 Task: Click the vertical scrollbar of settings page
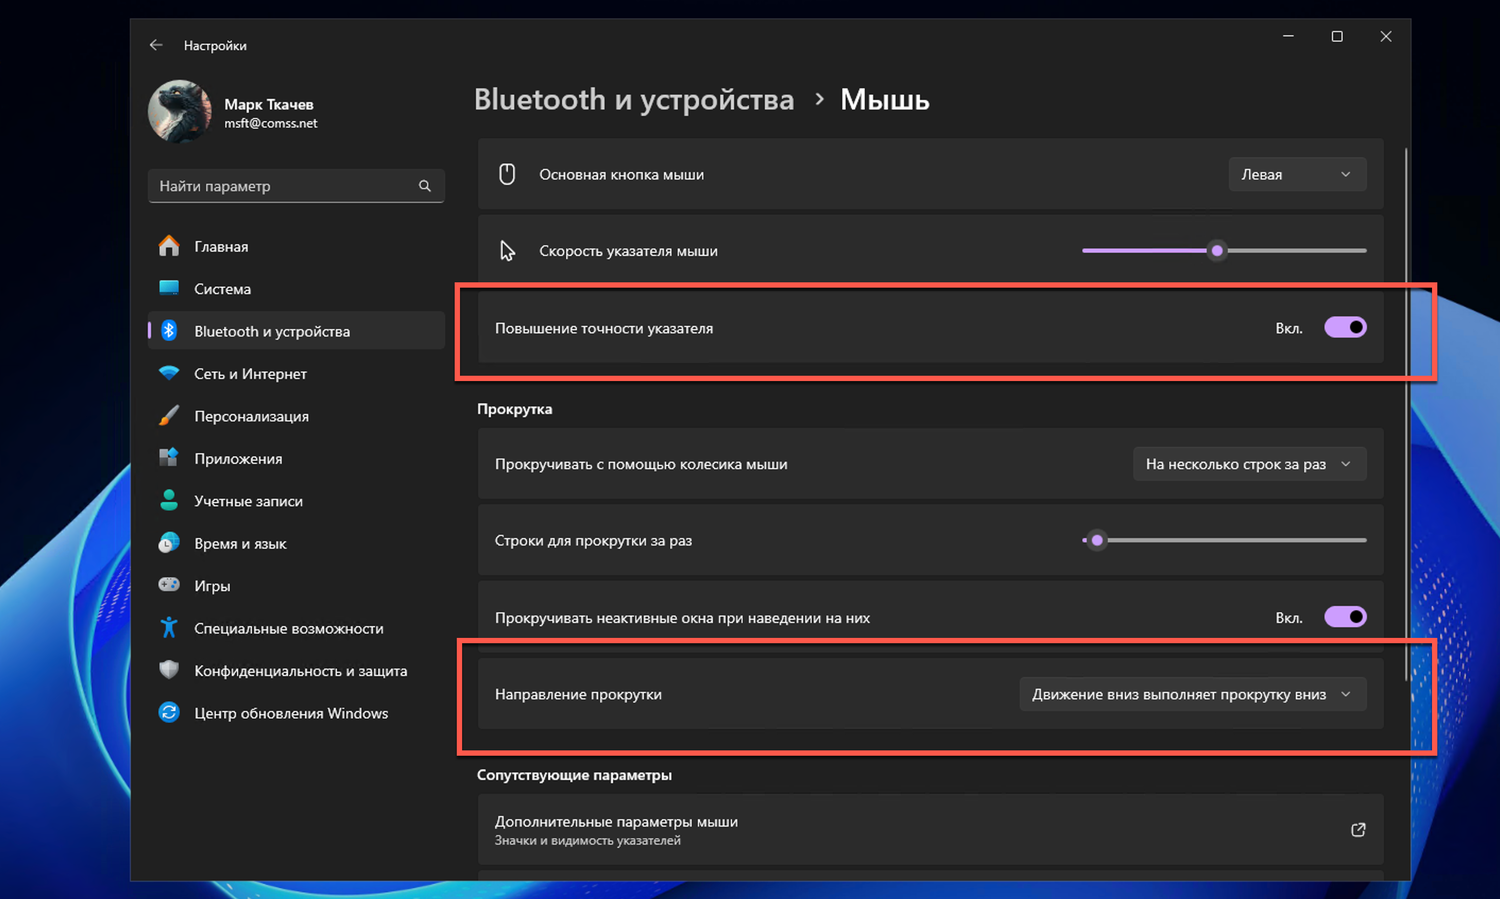coord(1406,415)
